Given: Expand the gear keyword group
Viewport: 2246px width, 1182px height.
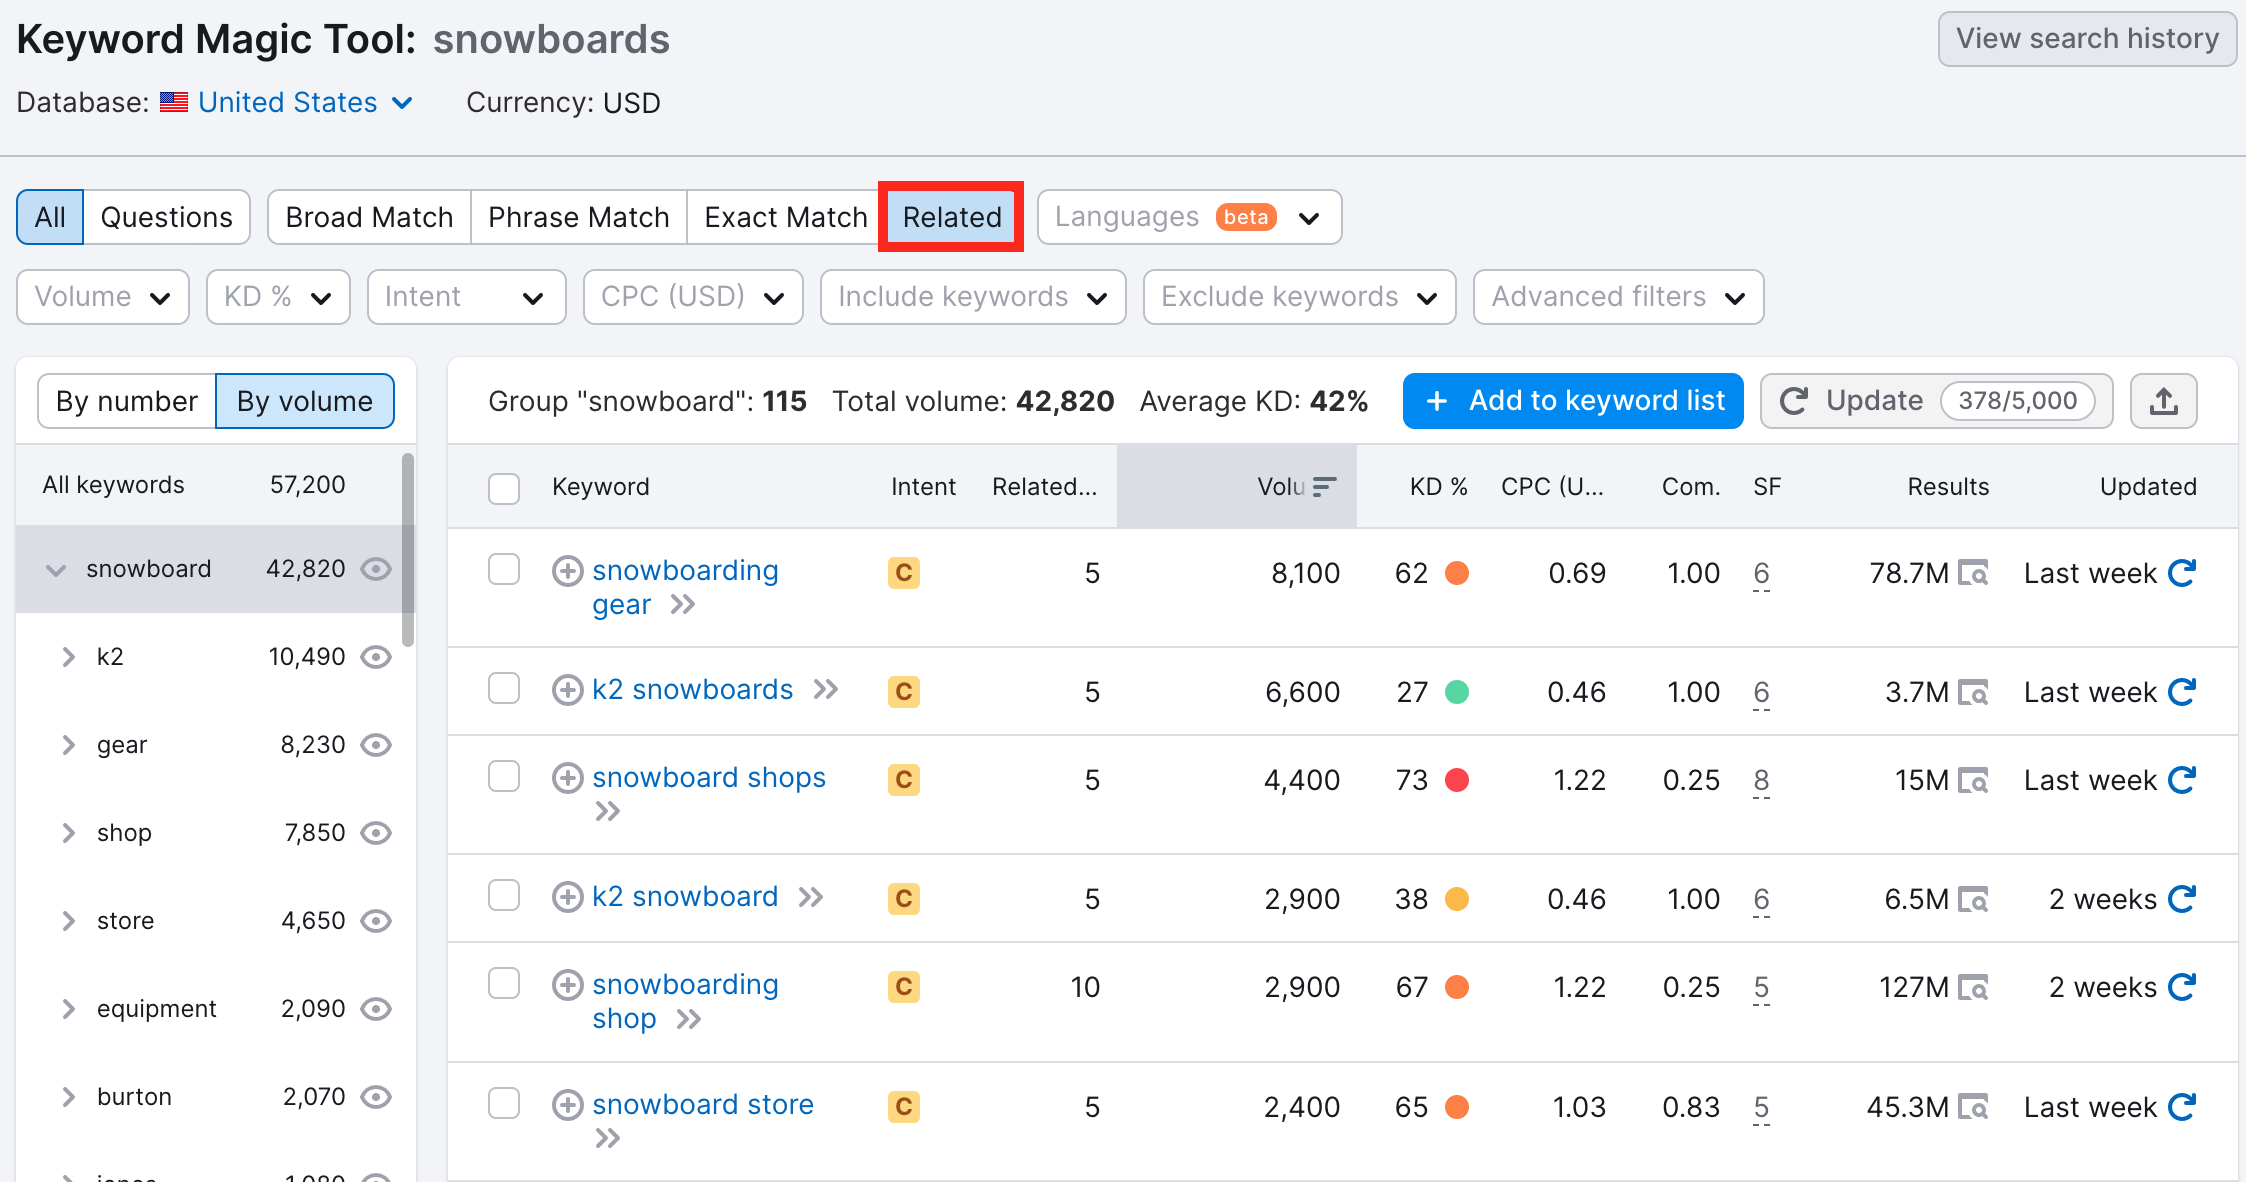Looking at the screenshot, I should click(68, 745).
